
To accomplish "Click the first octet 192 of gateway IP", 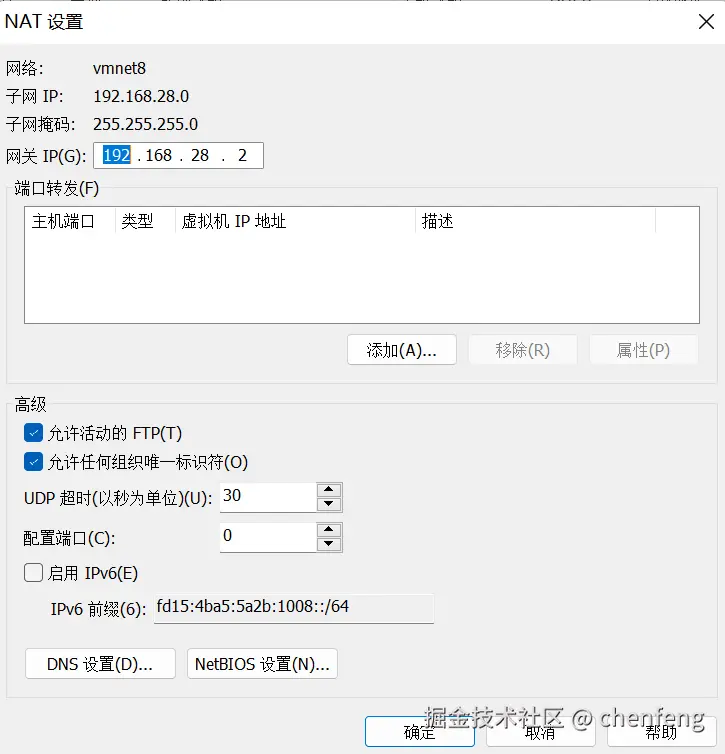I will pos(116,155).
